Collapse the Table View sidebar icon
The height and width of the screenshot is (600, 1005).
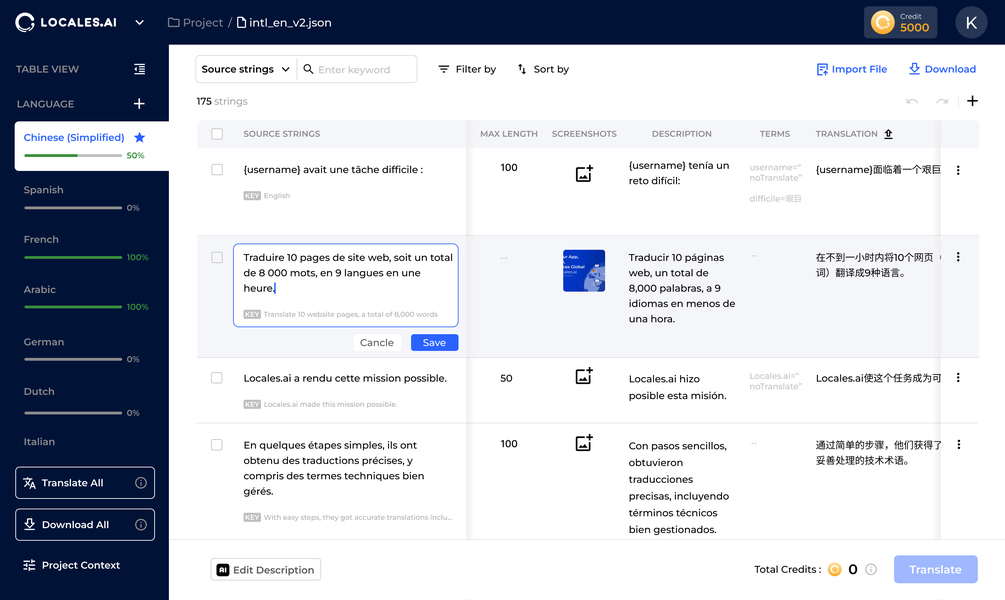point(139,69)
